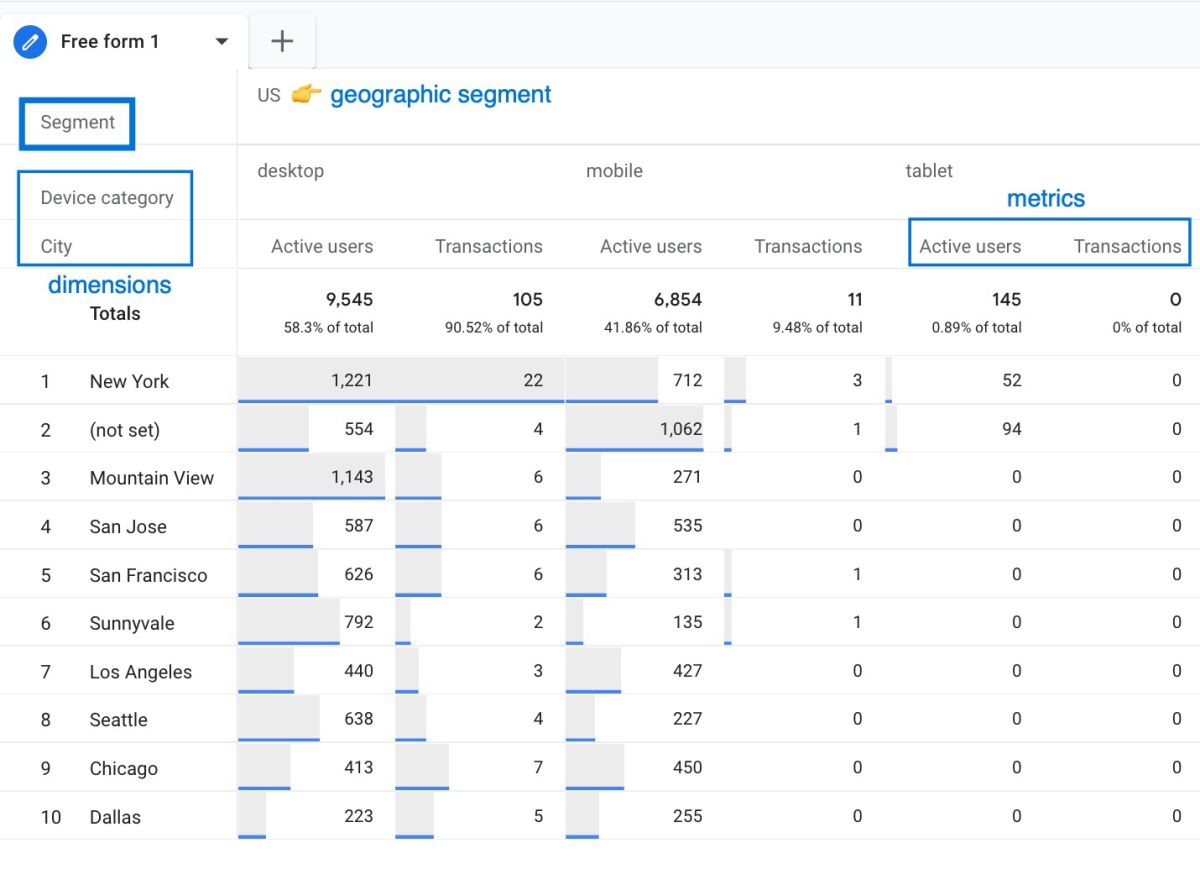Select the (not set) city row
Image resolution: width=1200 pixels, height=890 pixels.
pos(124,430)
